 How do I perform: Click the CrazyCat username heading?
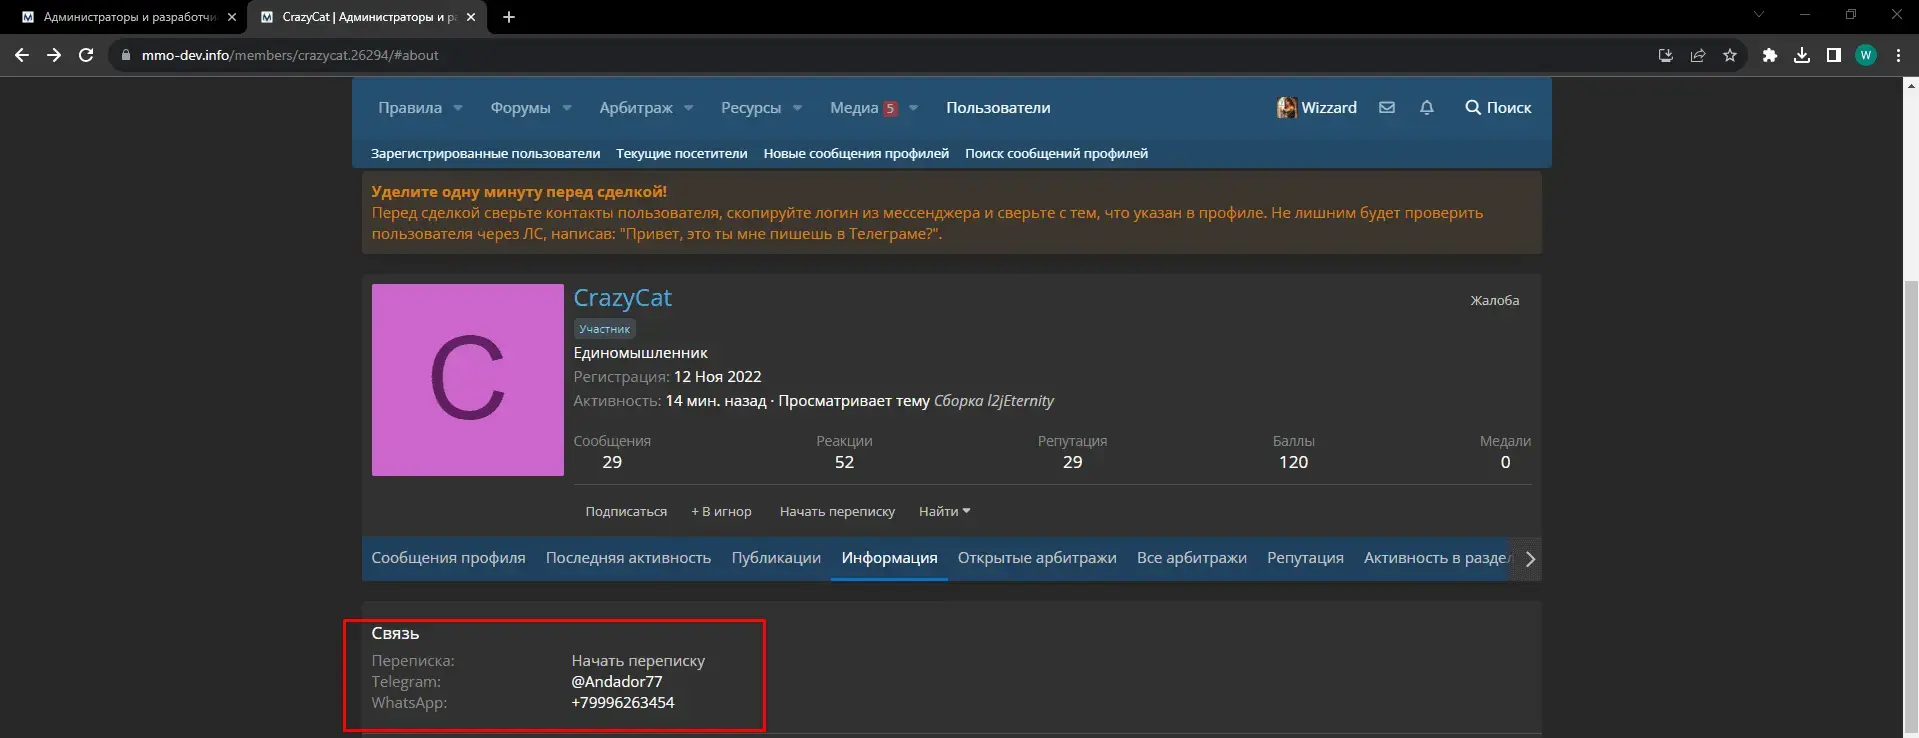(x=622, y=298)
